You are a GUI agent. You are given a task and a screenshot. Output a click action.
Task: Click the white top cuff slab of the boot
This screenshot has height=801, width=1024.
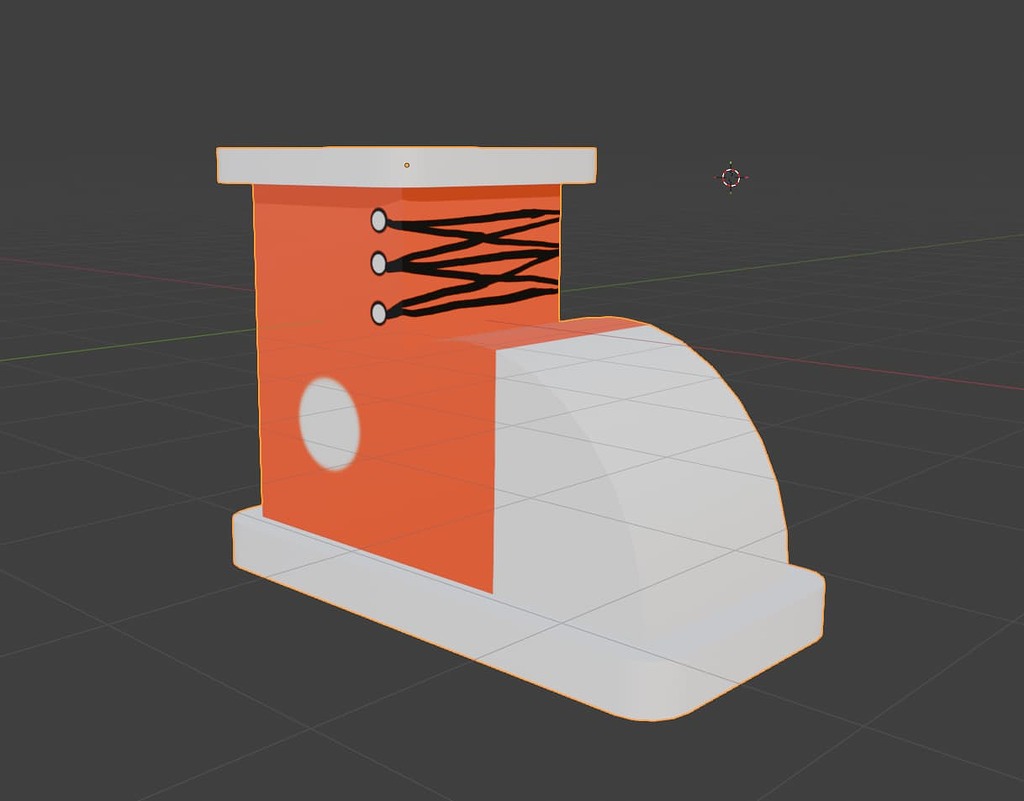point(406,166)
